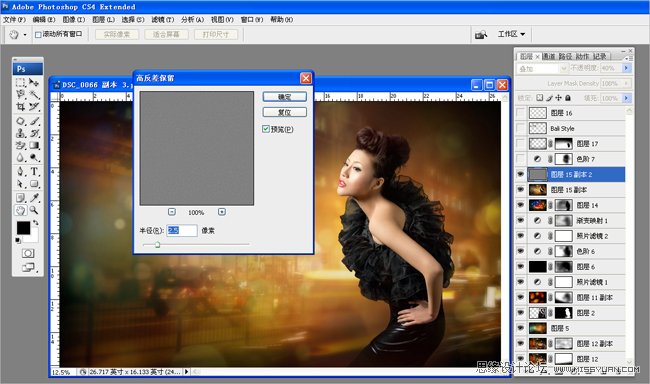The image size is (650, 384).
Task: Reset default foreground and background colors
Action: (18, 240)
